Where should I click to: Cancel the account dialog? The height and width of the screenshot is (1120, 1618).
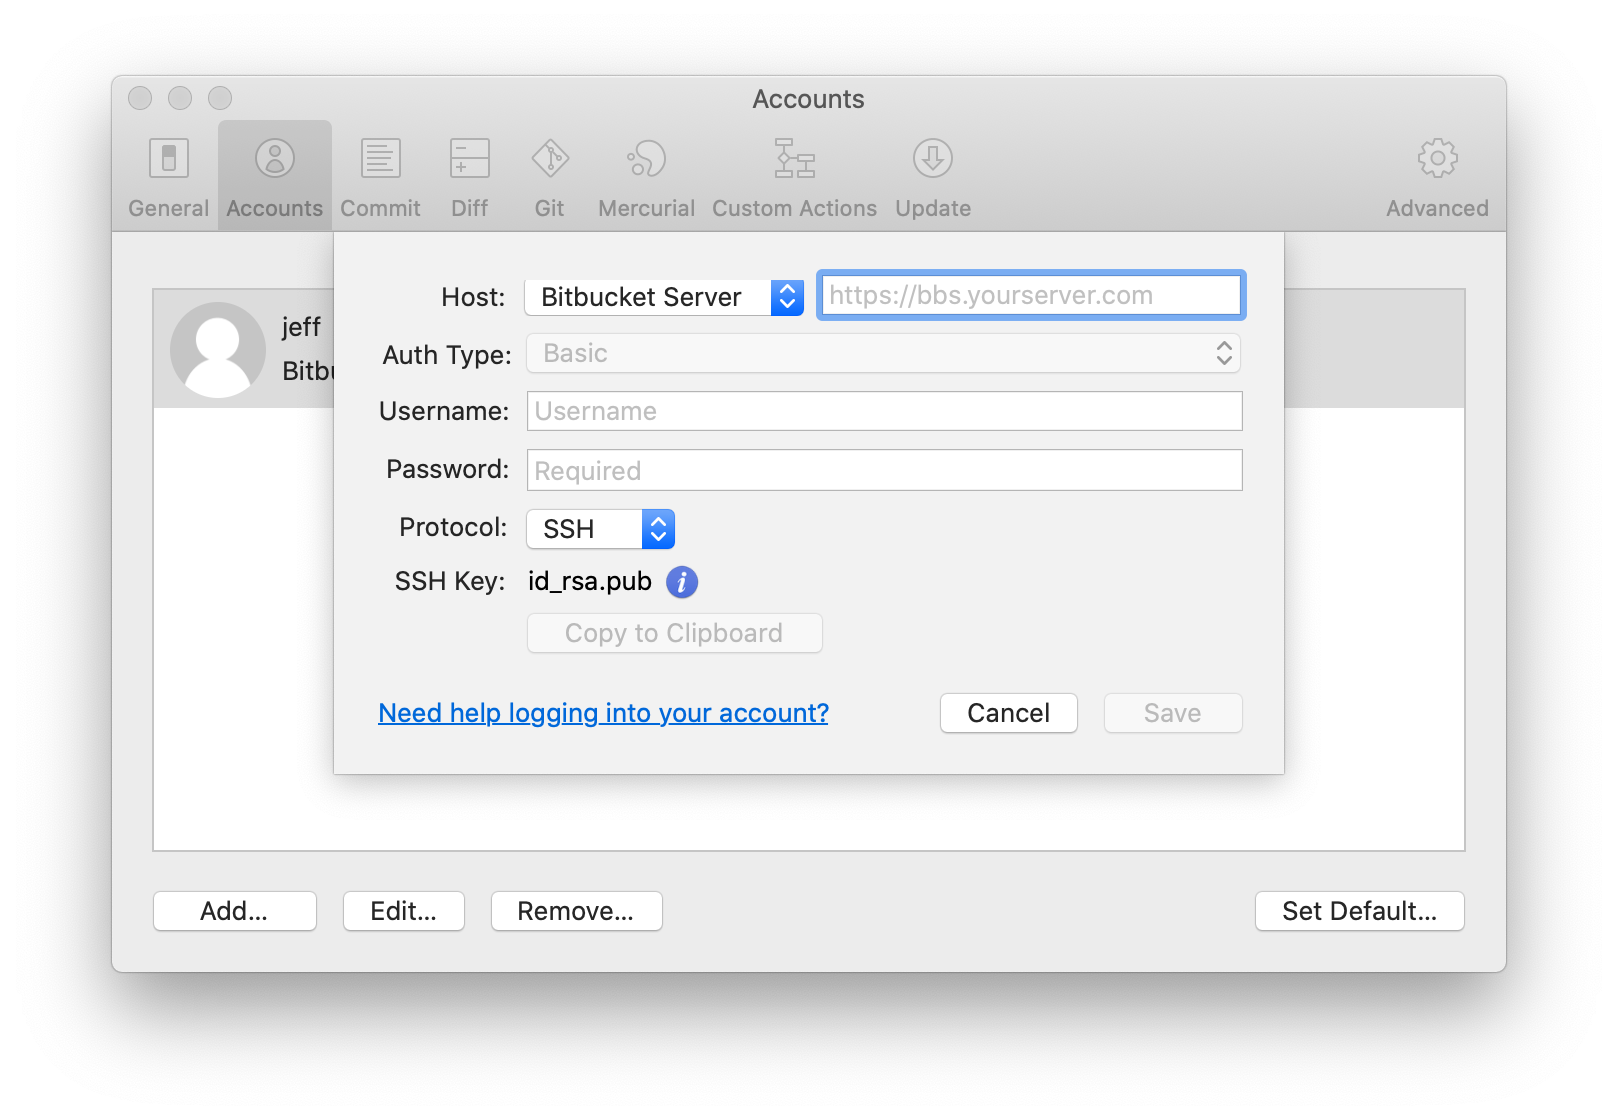[x=1008, y=713]
